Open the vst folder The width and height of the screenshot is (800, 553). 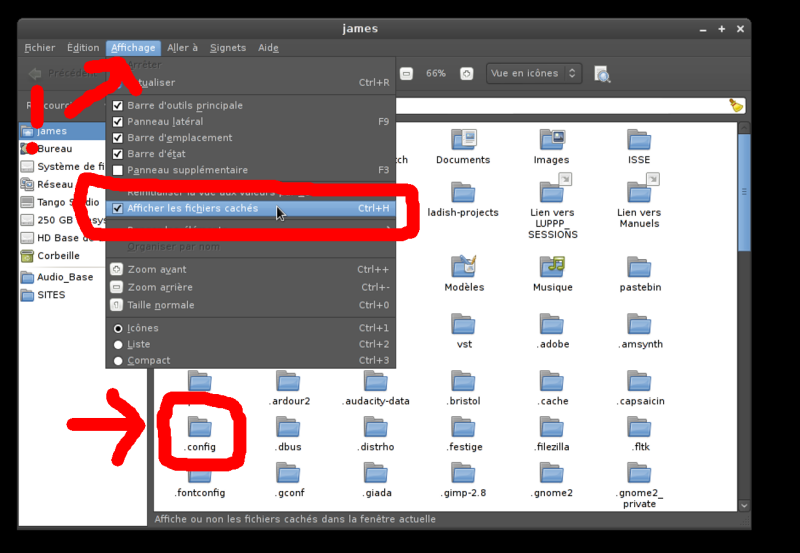pos(463,324)
